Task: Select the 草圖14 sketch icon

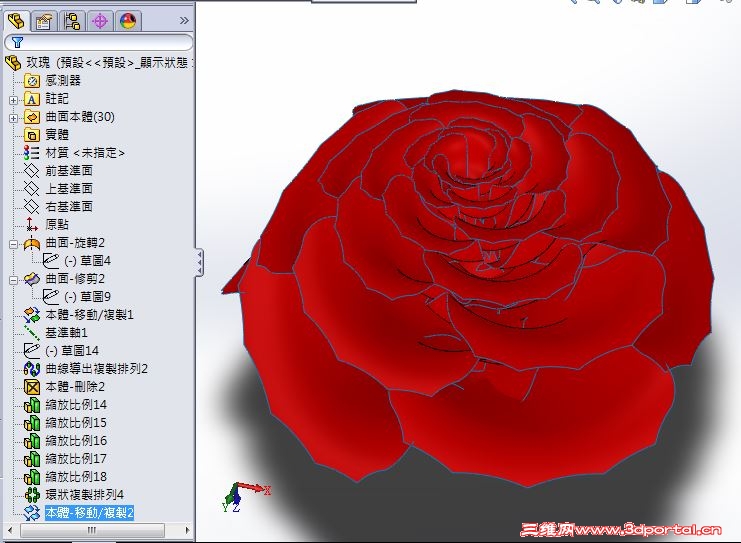Action: pos(32,351)
